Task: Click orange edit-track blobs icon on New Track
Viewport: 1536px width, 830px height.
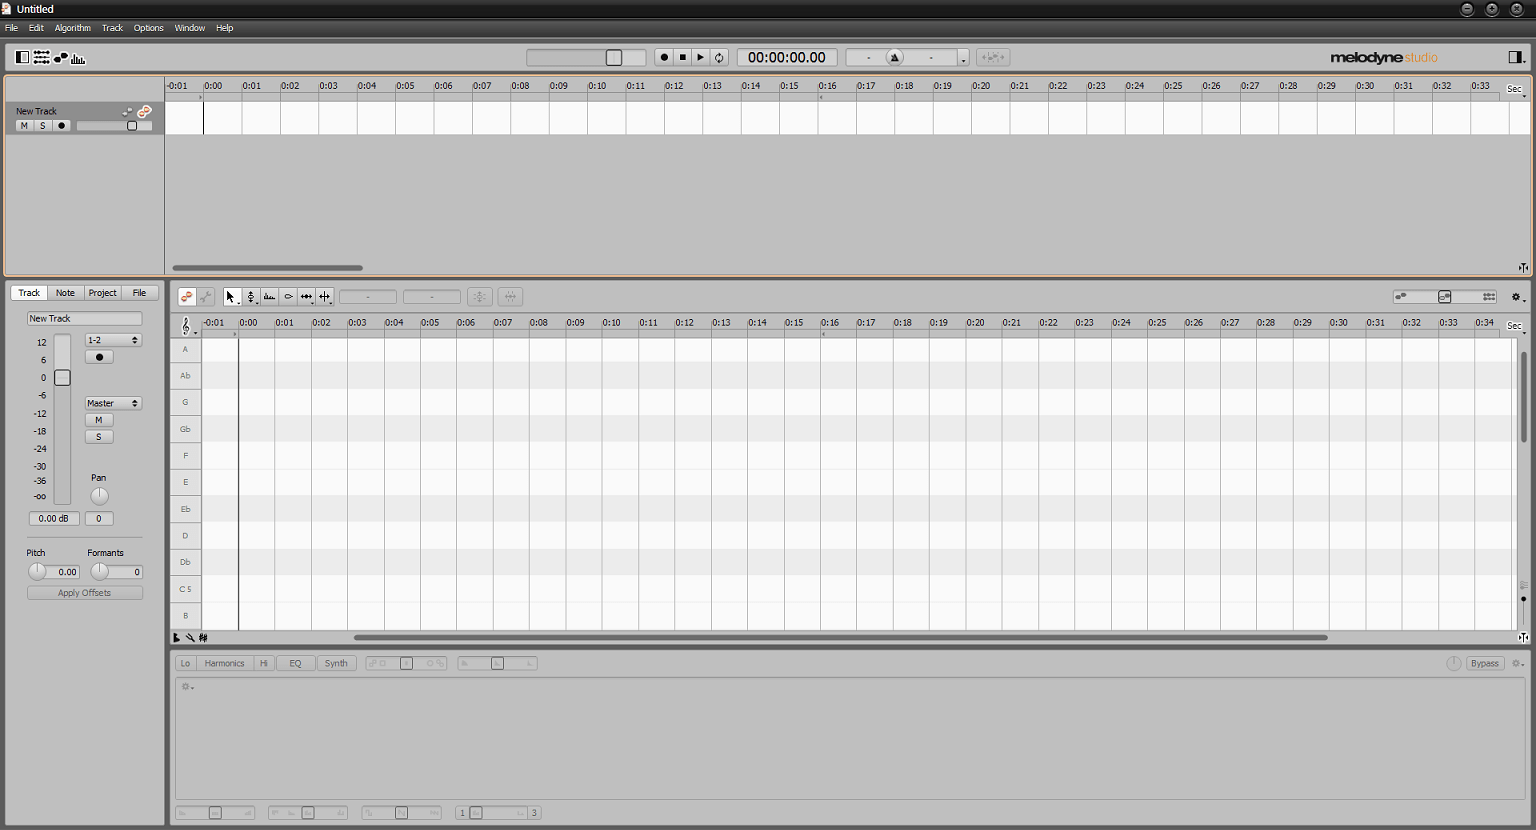Action: (145, 111)
